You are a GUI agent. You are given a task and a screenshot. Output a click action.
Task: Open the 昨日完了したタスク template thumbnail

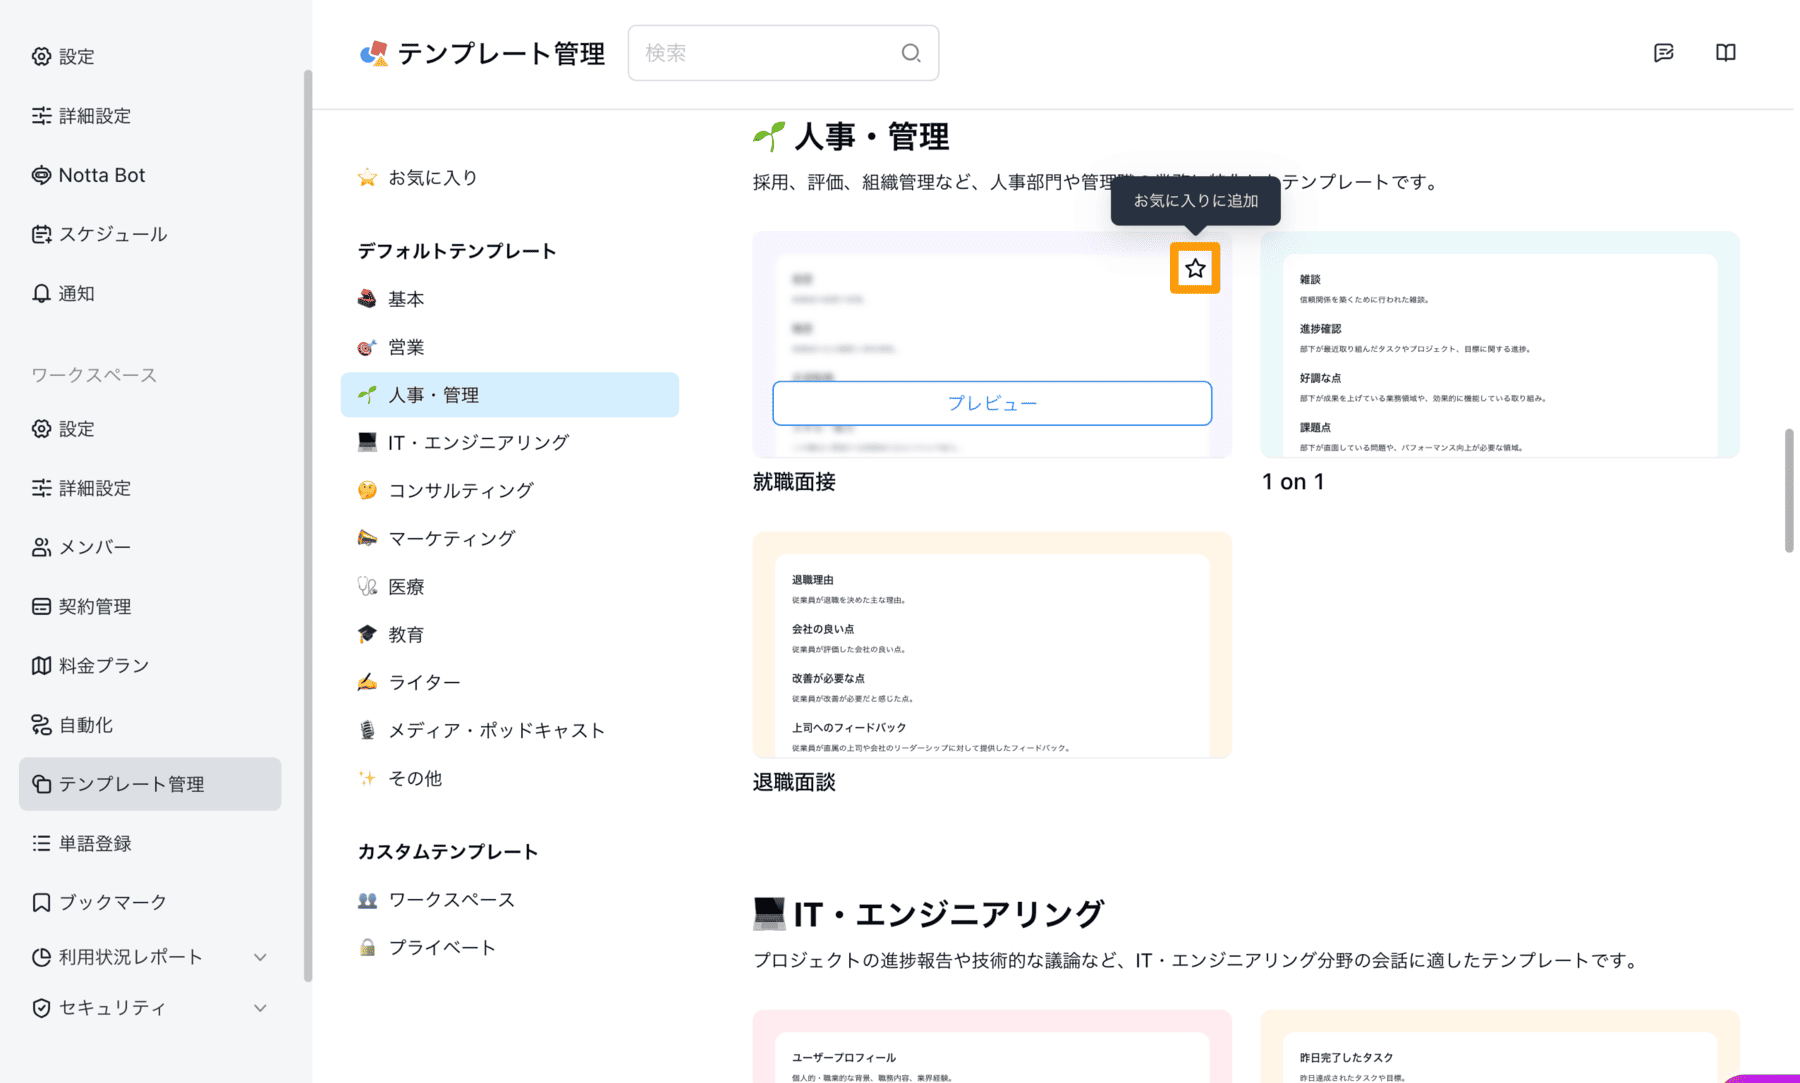coord(1500,1046)
